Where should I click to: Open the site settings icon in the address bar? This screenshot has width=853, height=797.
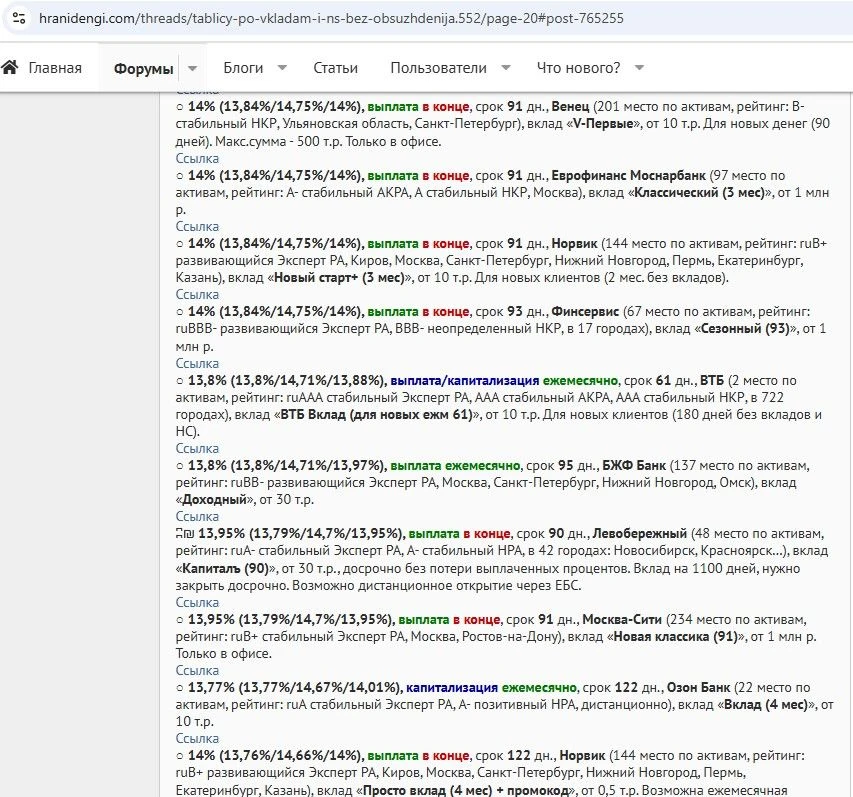click(x=19, y=18)
